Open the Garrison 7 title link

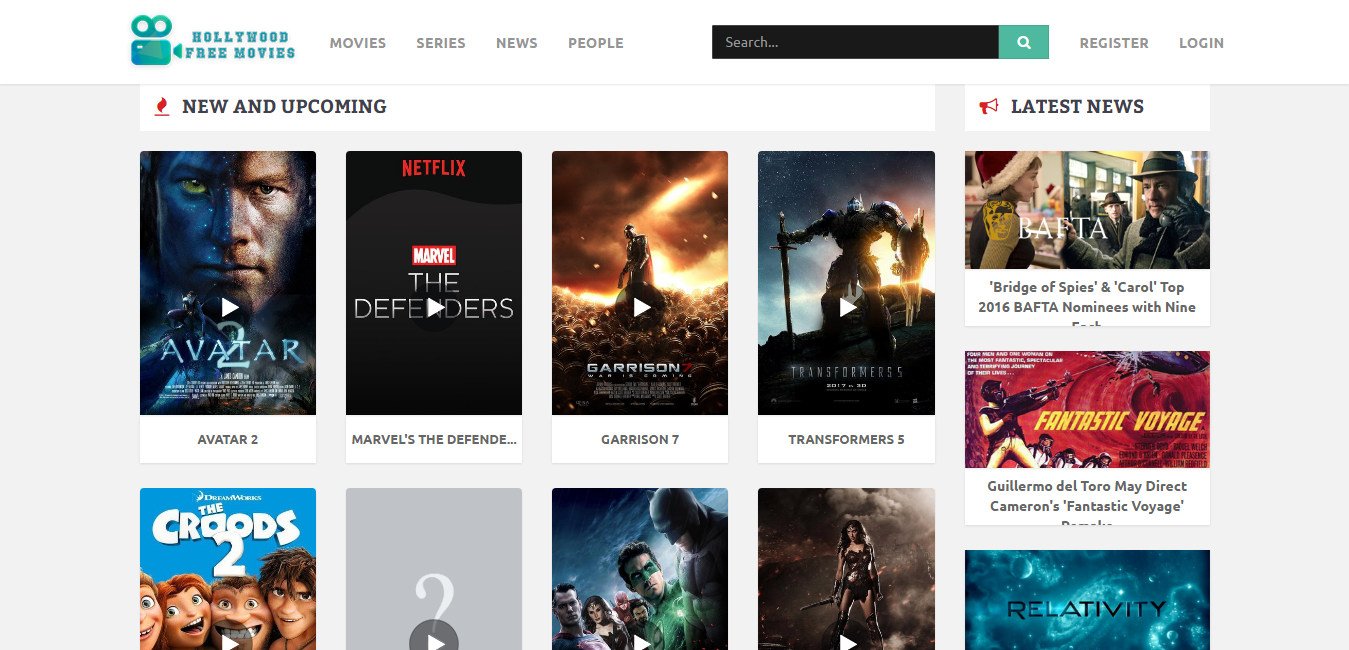click(640, 439)
